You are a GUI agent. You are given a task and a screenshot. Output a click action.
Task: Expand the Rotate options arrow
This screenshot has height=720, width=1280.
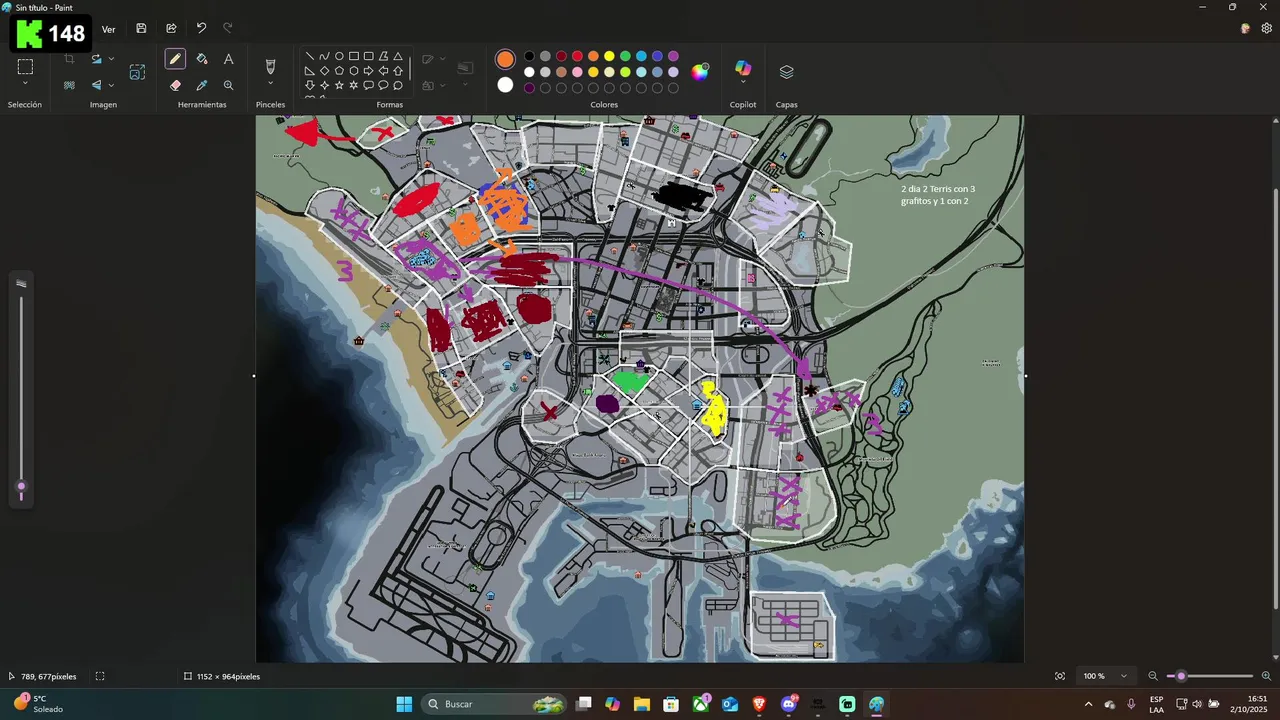tap(111, 59)
